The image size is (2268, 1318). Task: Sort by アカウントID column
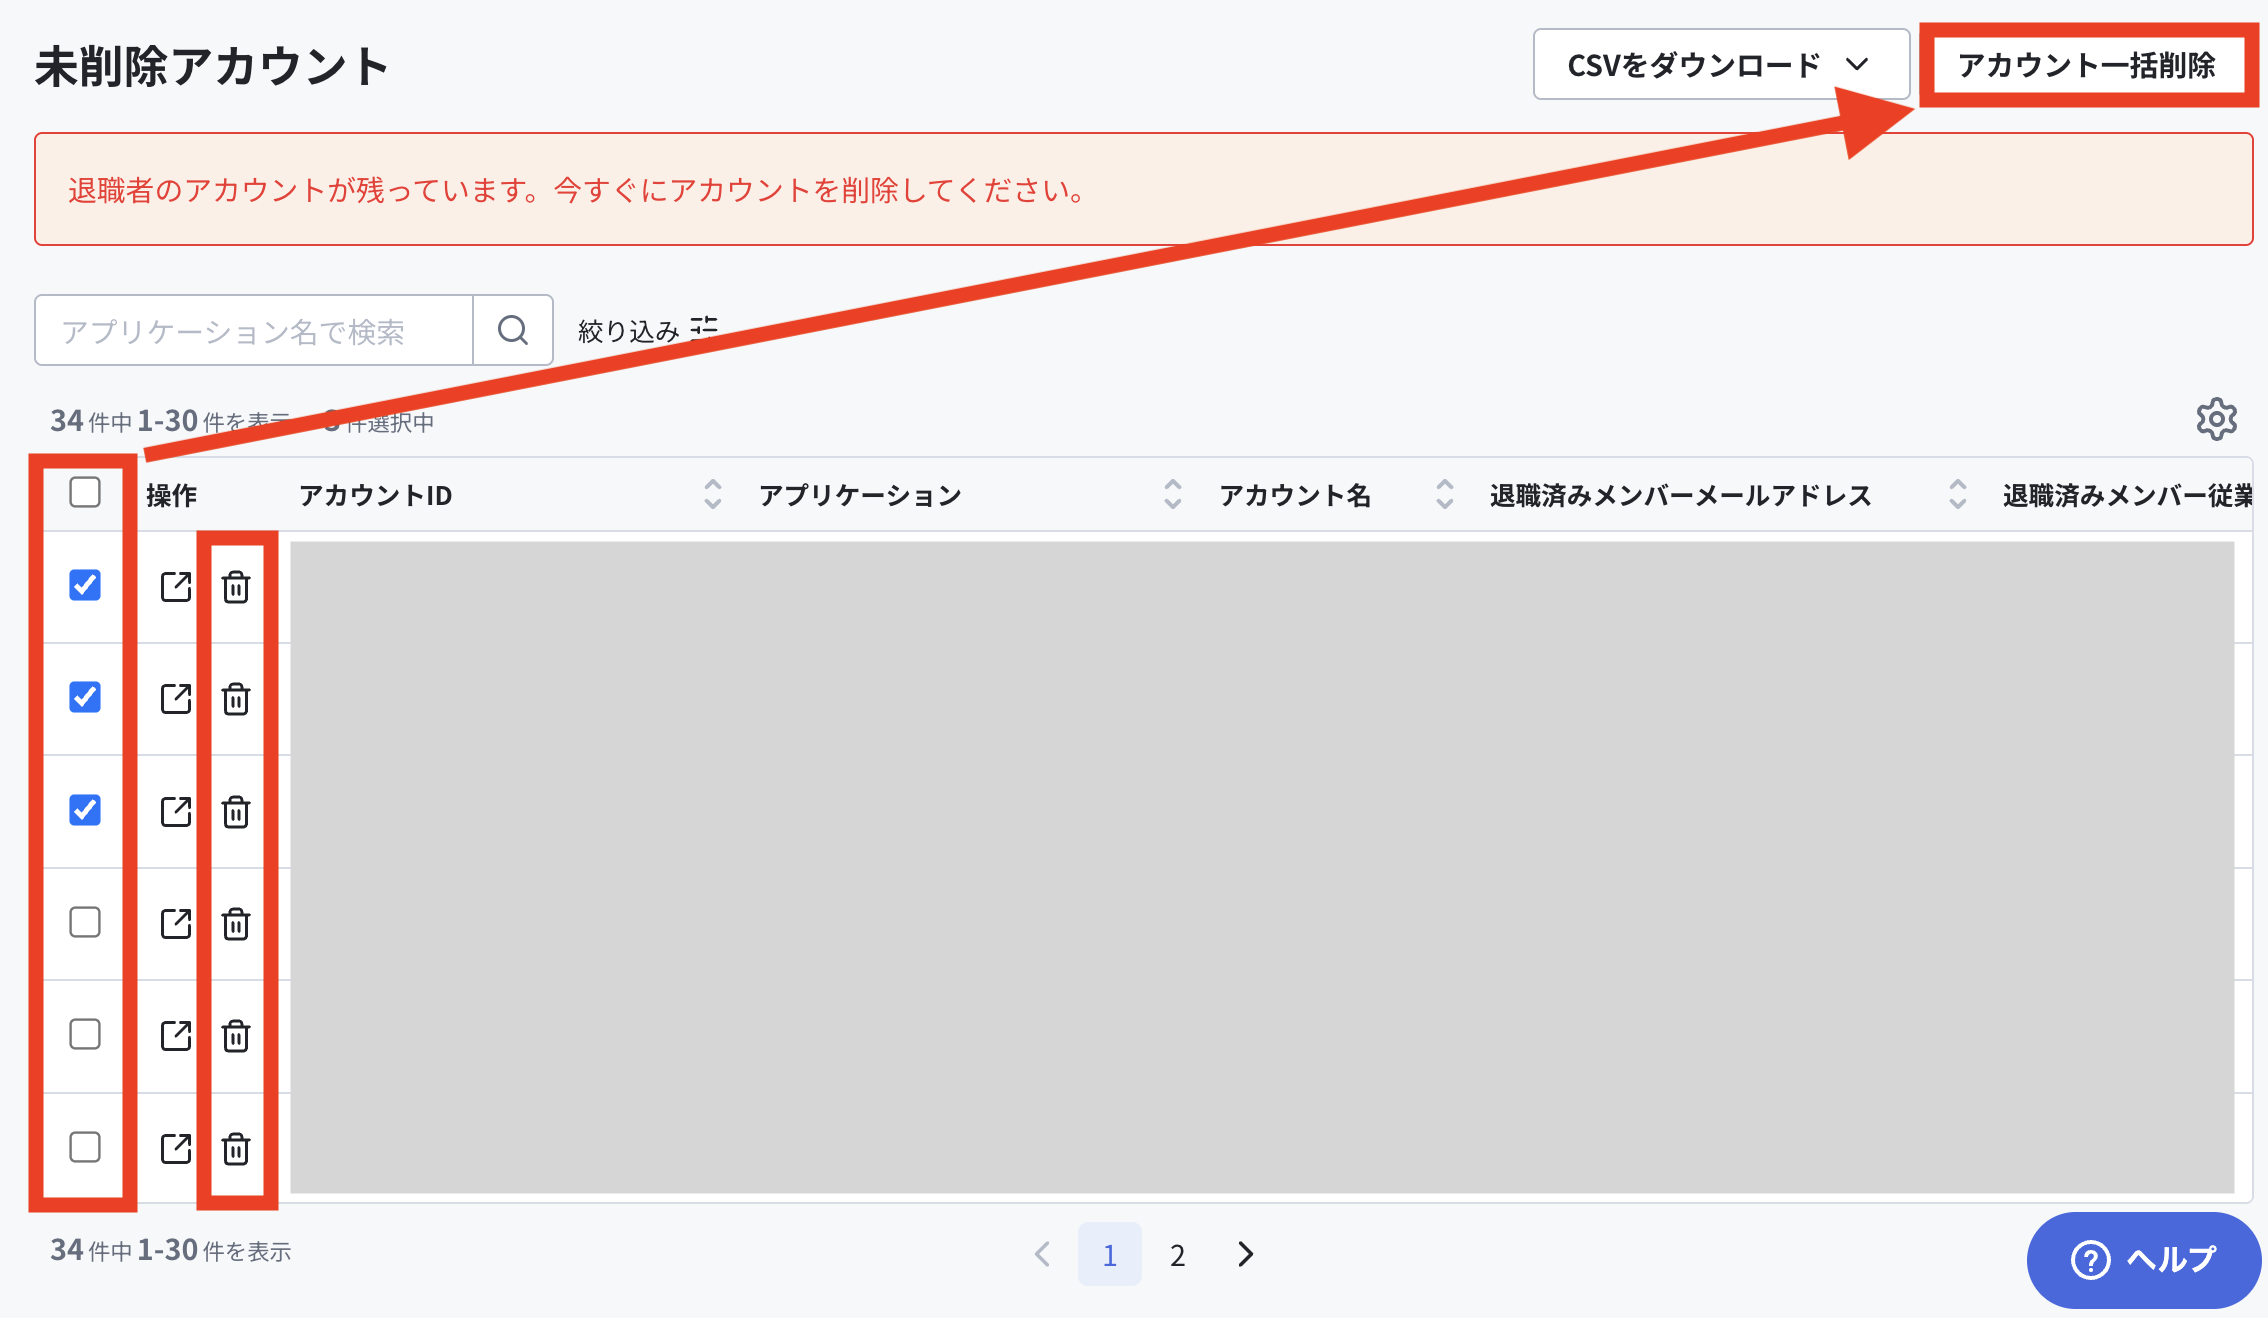coord(712,494)
